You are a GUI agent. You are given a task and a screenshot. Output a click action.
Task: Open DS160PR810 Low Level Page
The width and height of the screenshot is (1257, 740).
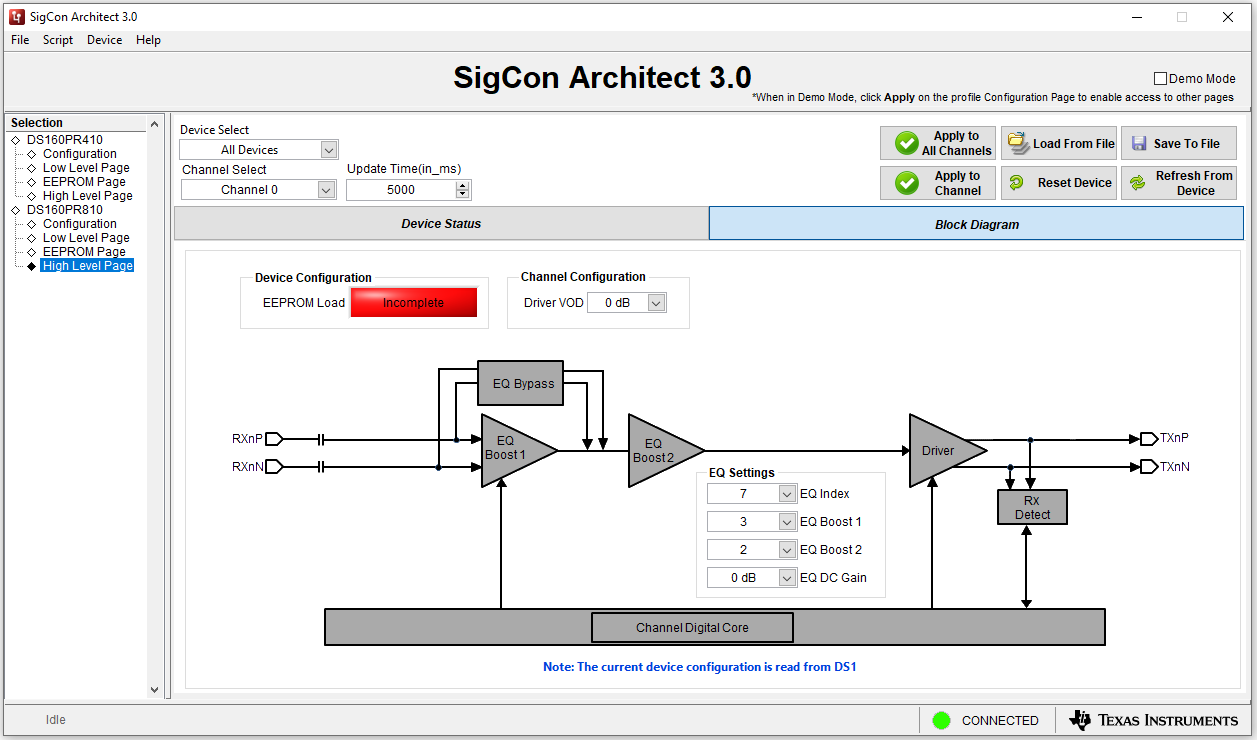[x=86, y=238]
